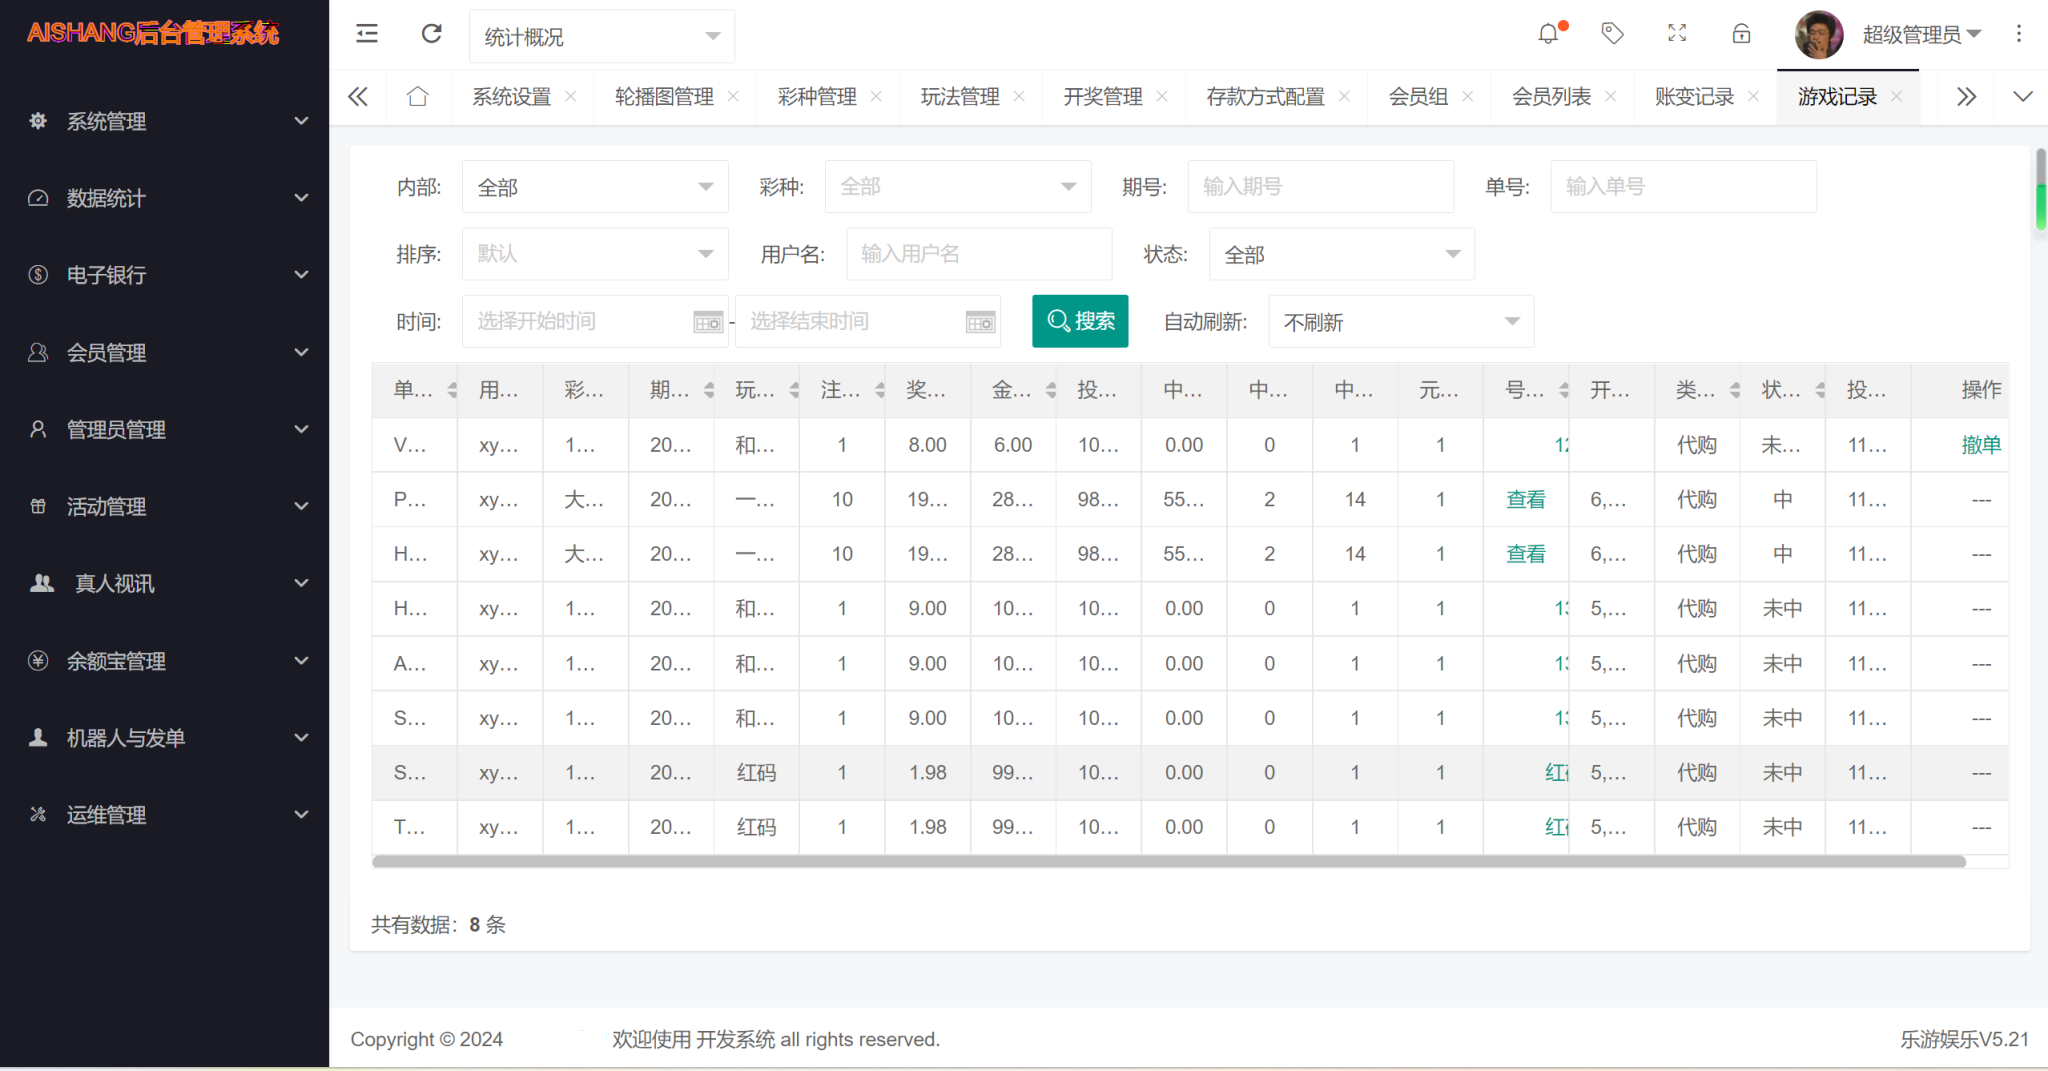Viewport: 2048px width, 1071px height.
Task: Open the notification bell icon
Action: coord(1548,34)
